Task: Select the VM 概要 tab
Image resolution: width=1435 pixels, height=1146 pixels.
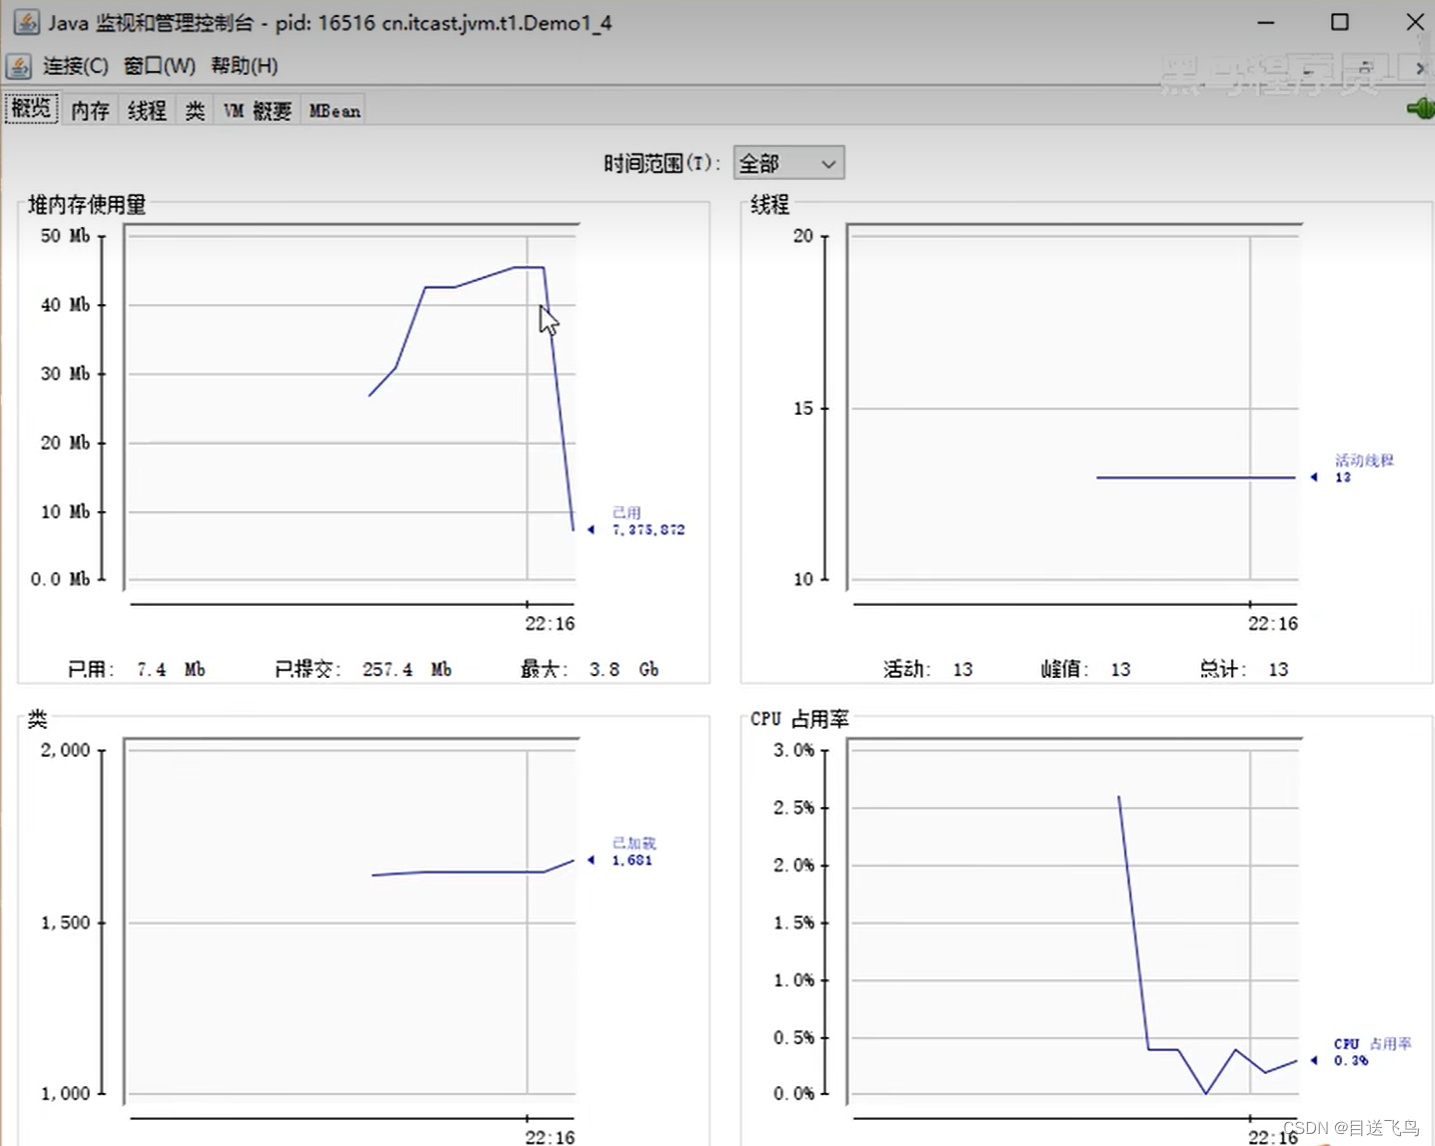Action: pos(256,109)
